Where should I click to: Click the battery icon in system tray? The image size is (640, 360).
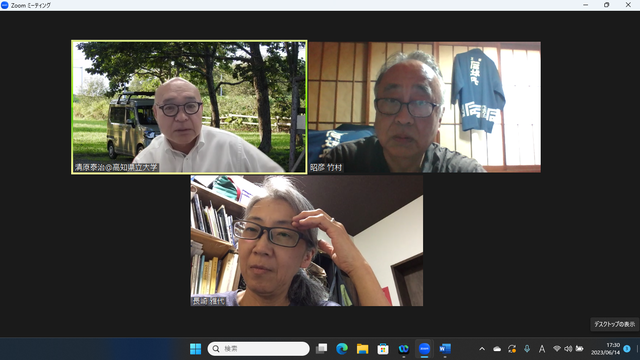(x=579, y=349)
